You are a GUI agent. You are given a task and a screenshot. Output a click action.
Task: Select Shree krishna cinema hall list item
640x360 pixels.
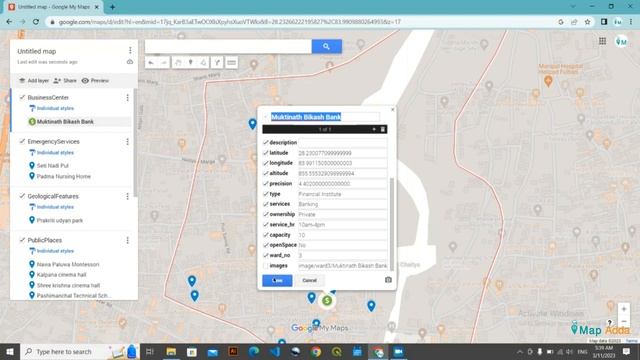(x=68, y=285)
